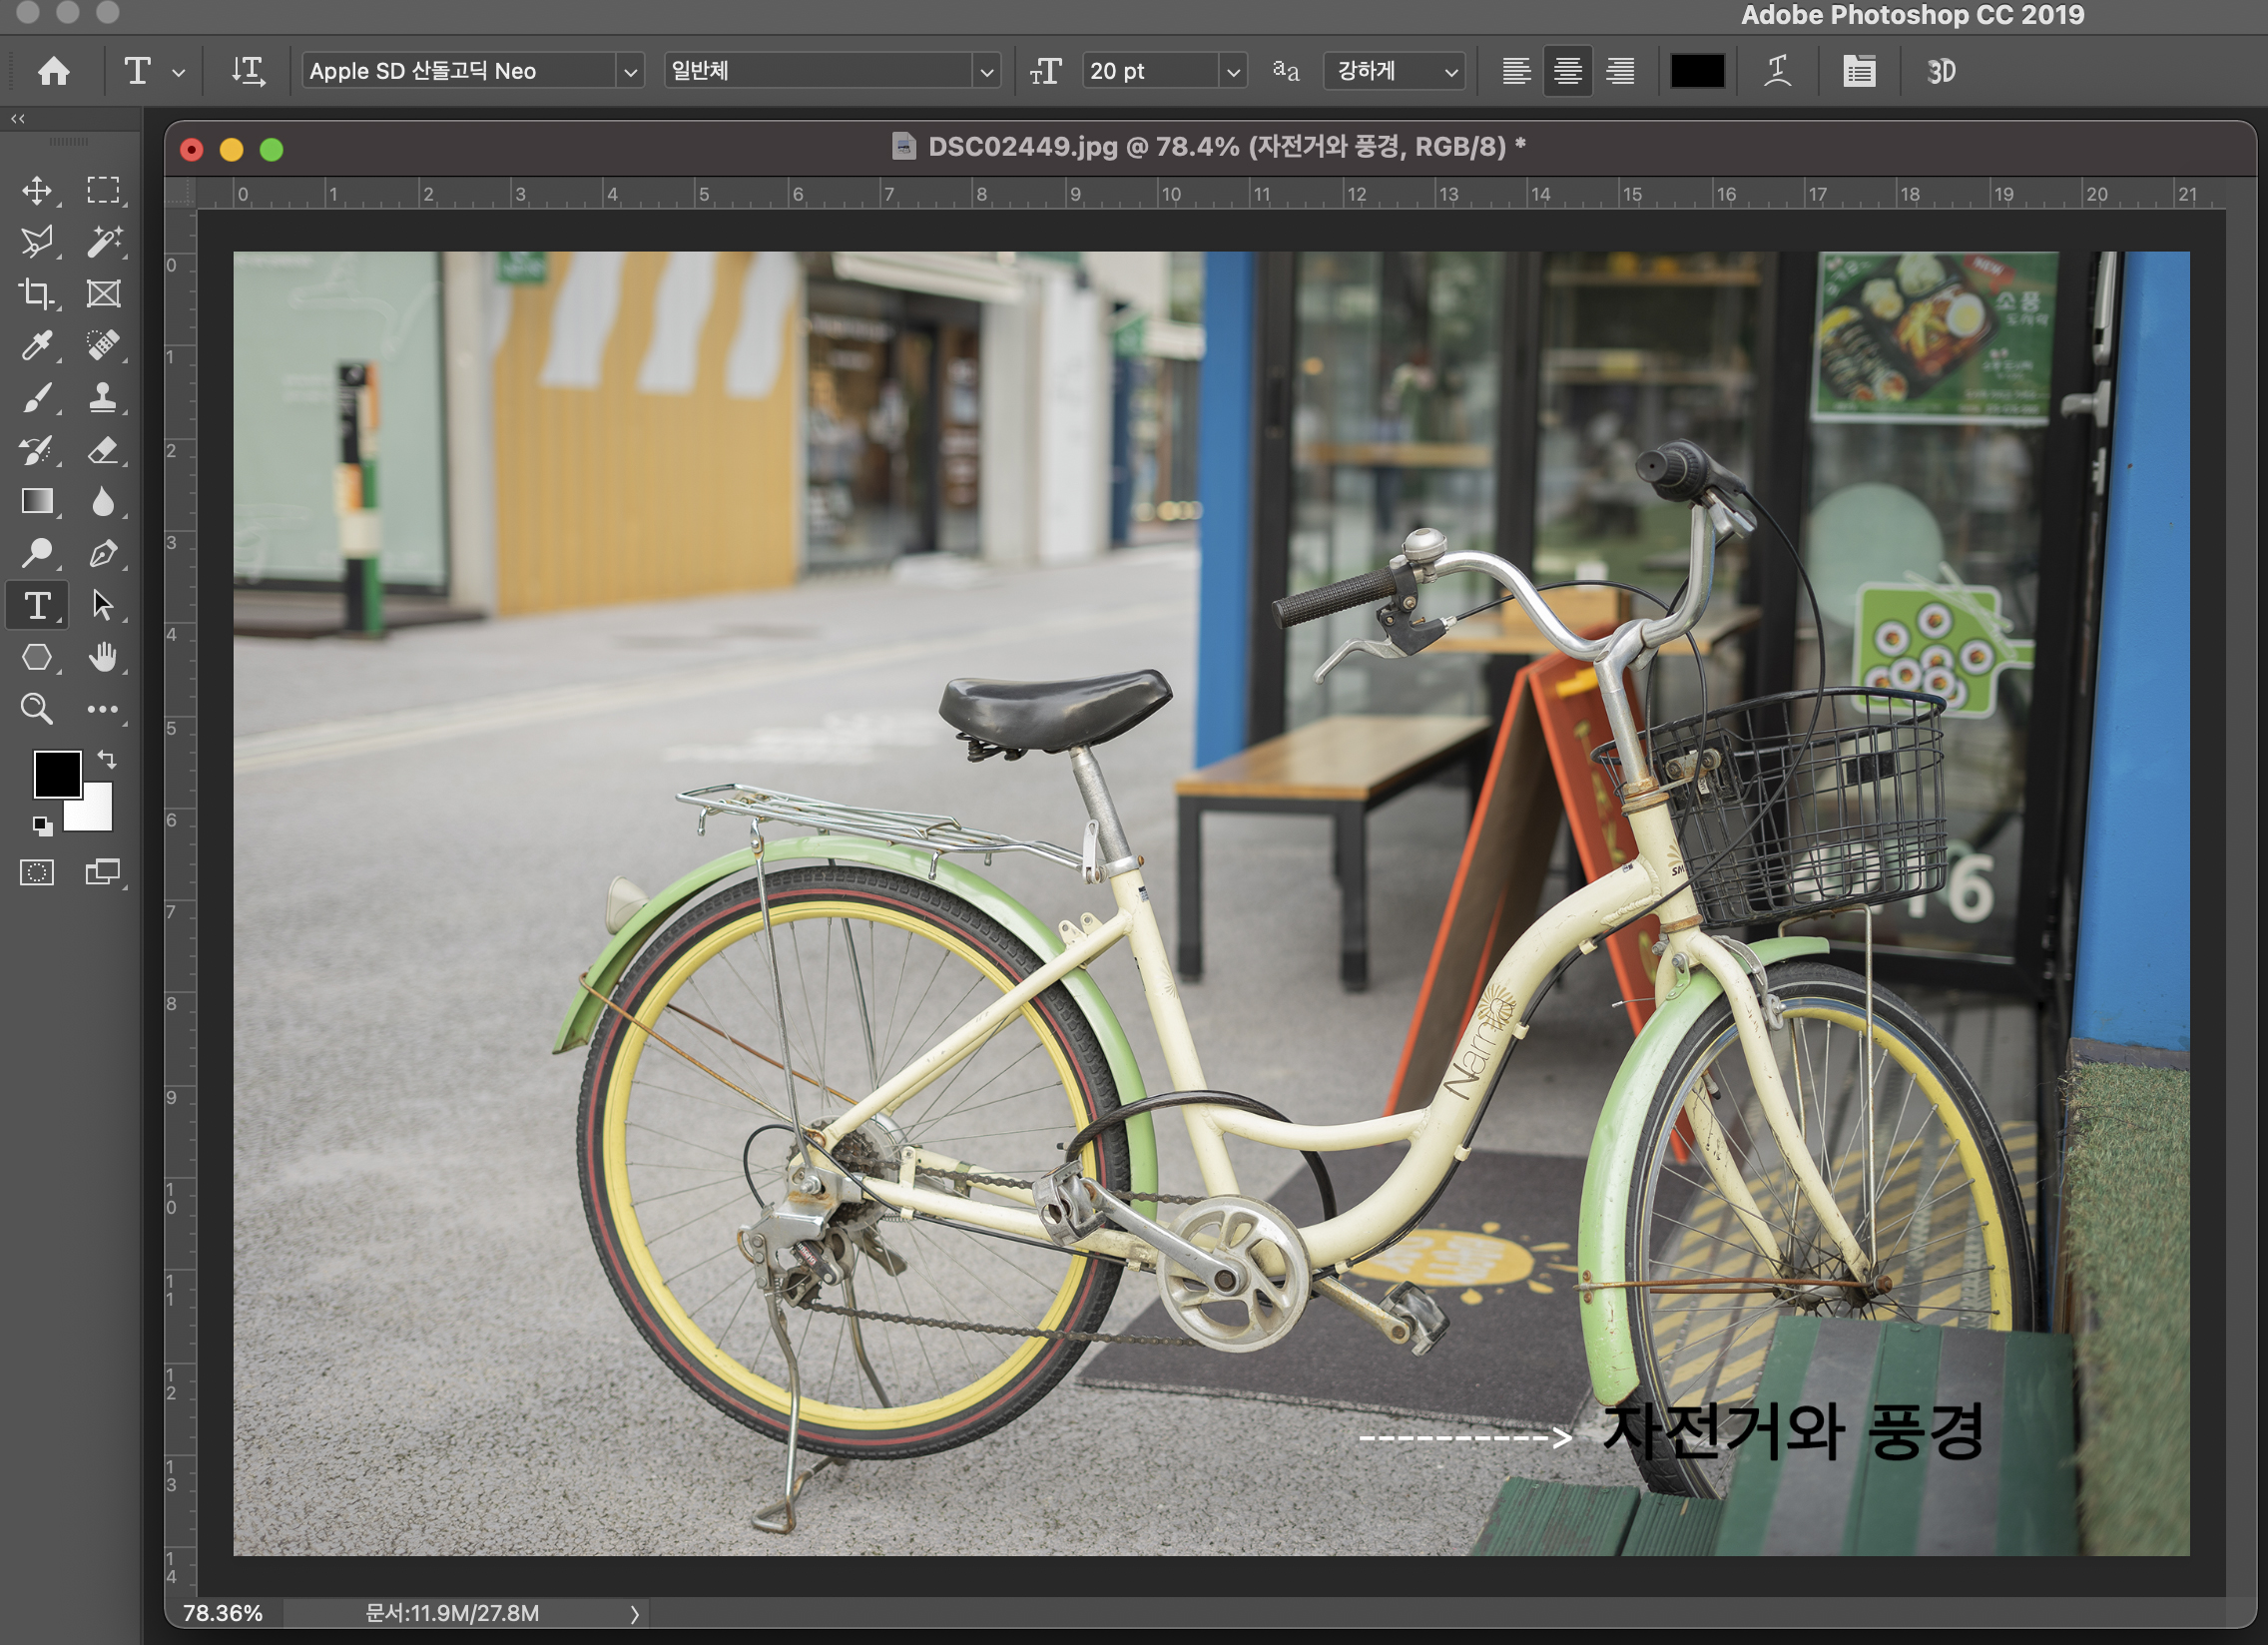Toggle text orientation button
The height and width of the screenshot is (1645, 2268).
tap(248, 71)
